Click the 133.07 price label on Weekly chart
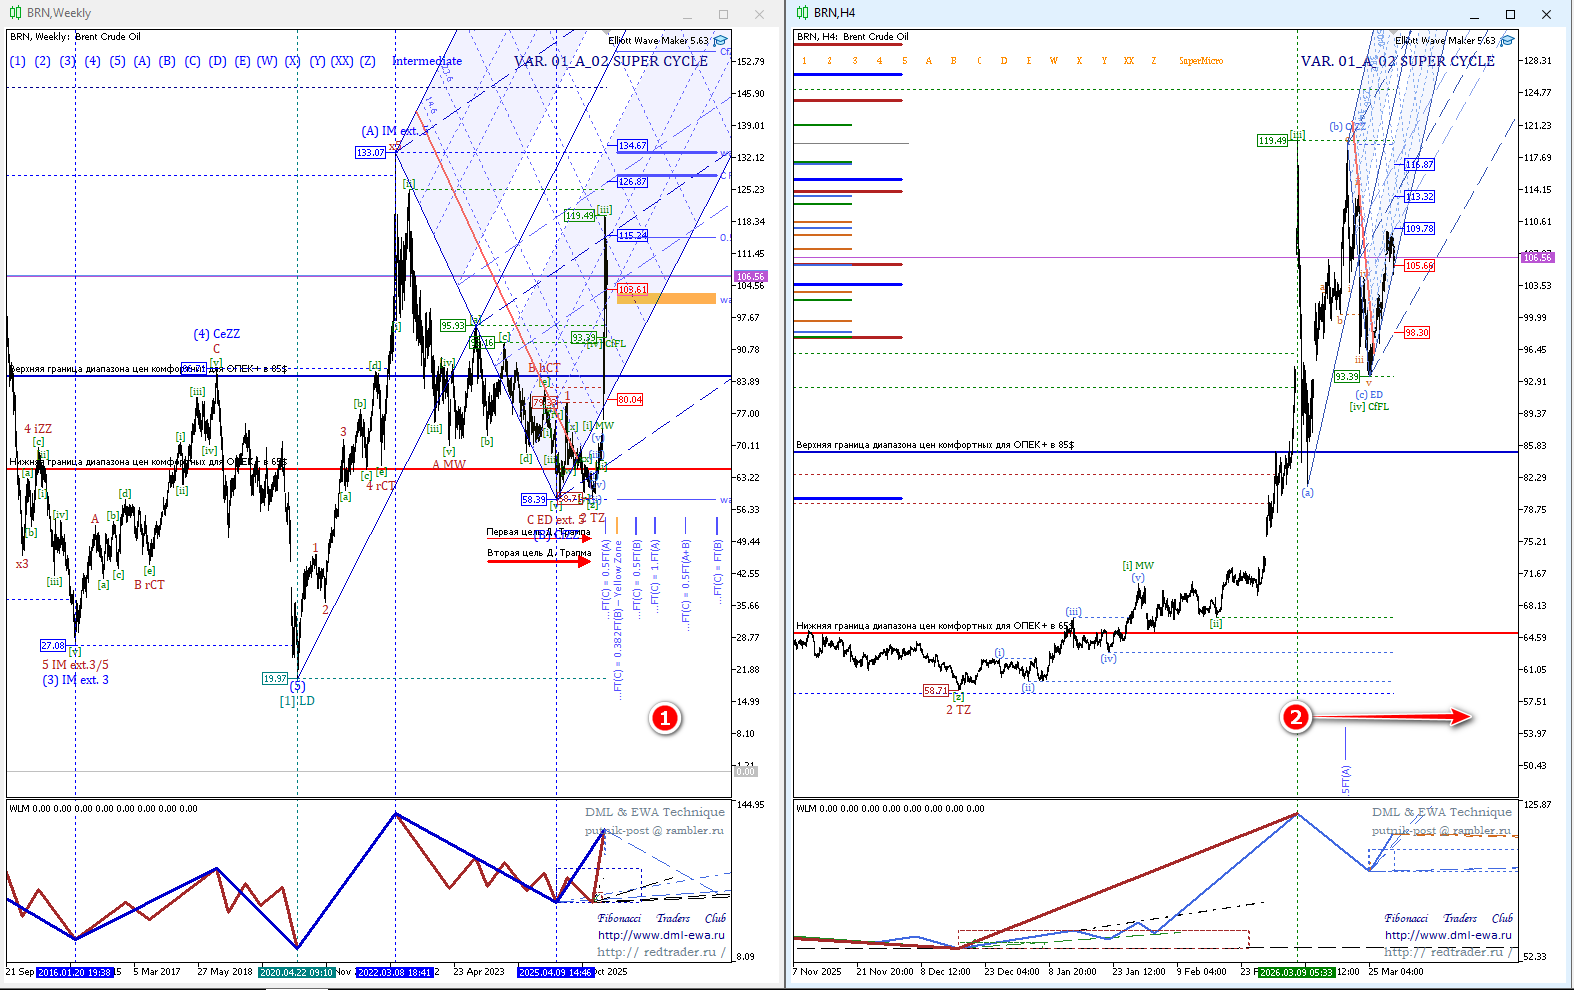1574x990 pixels. click(370, 153)
